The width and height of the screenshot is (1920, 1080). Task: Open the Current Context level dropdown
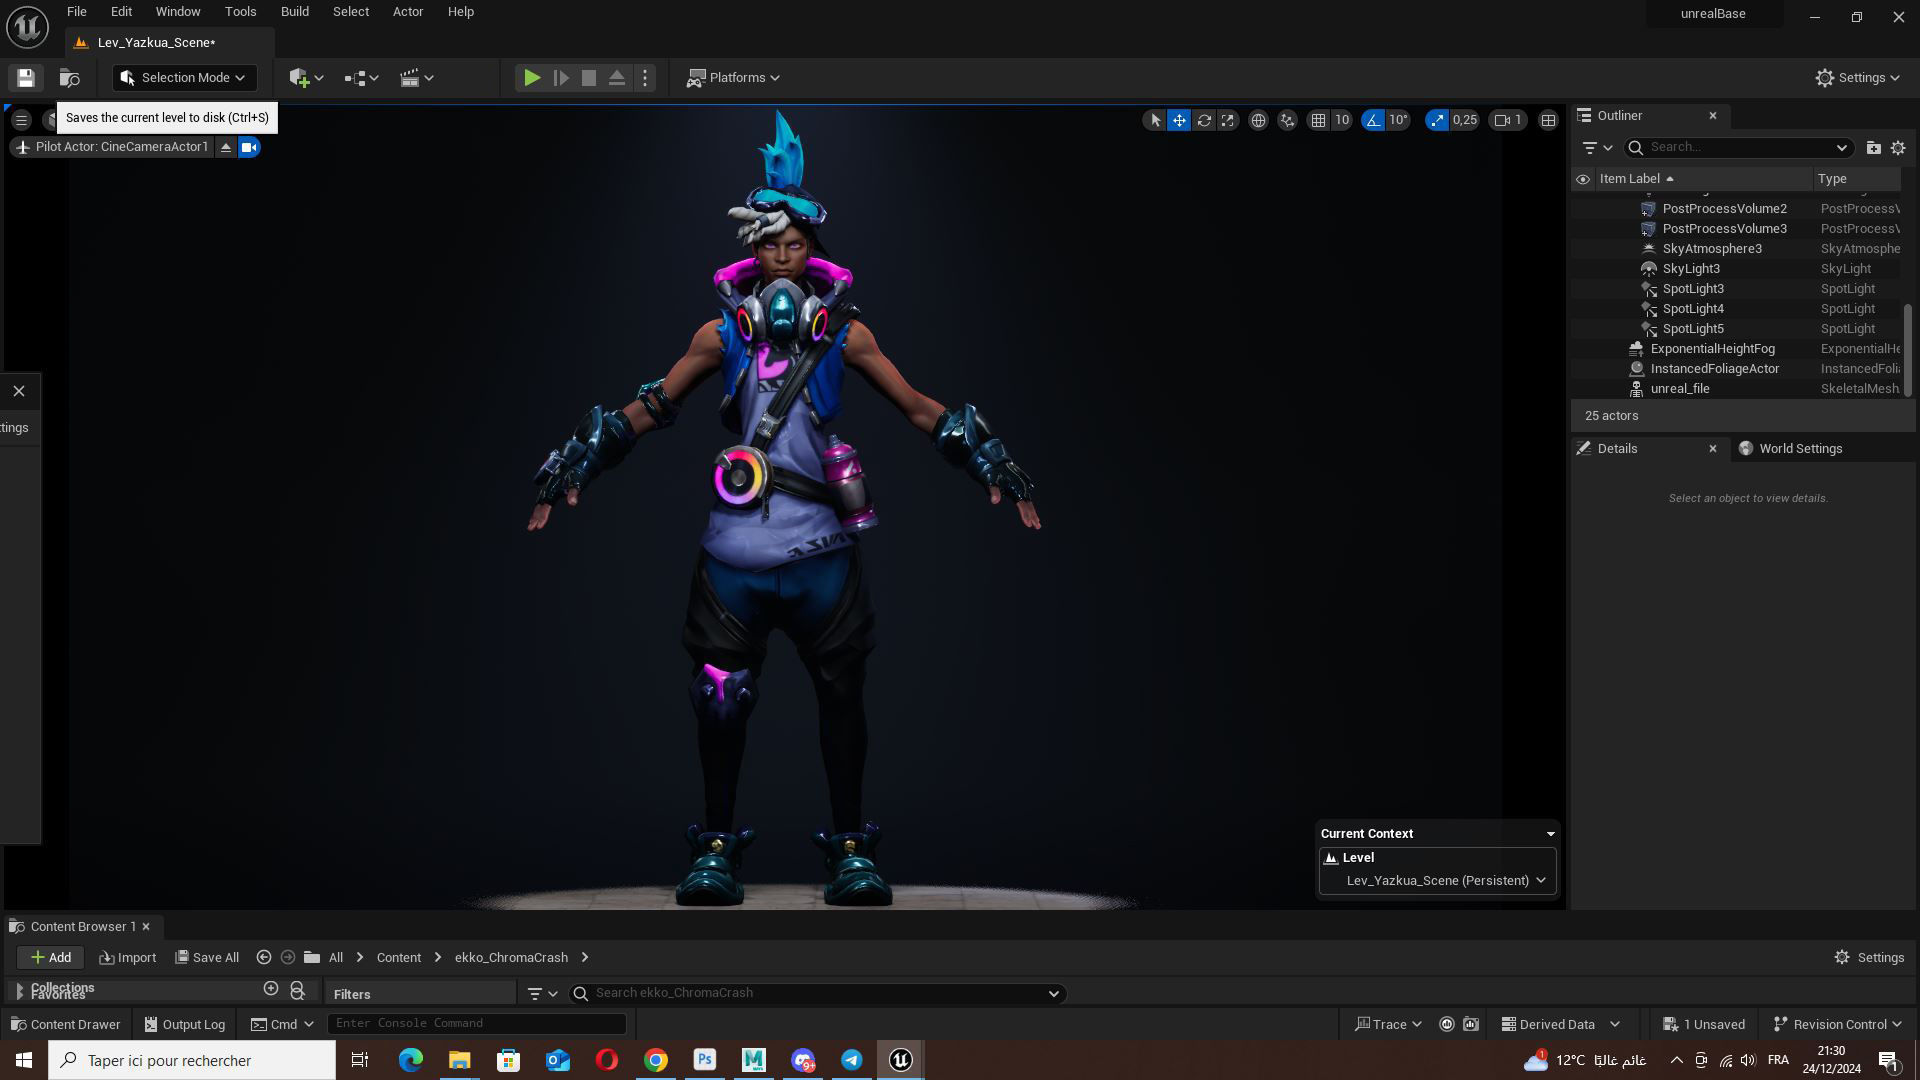coord(1437,881)
